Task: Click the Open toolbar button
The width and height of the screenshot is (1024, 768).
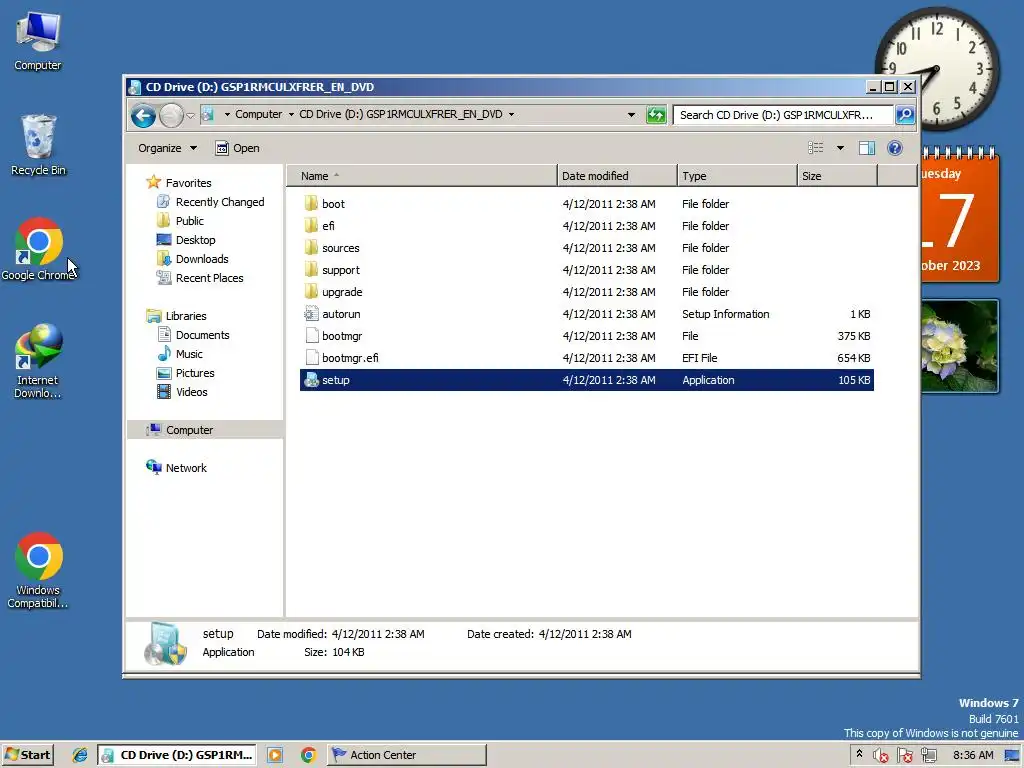Action: pos(238,148)
